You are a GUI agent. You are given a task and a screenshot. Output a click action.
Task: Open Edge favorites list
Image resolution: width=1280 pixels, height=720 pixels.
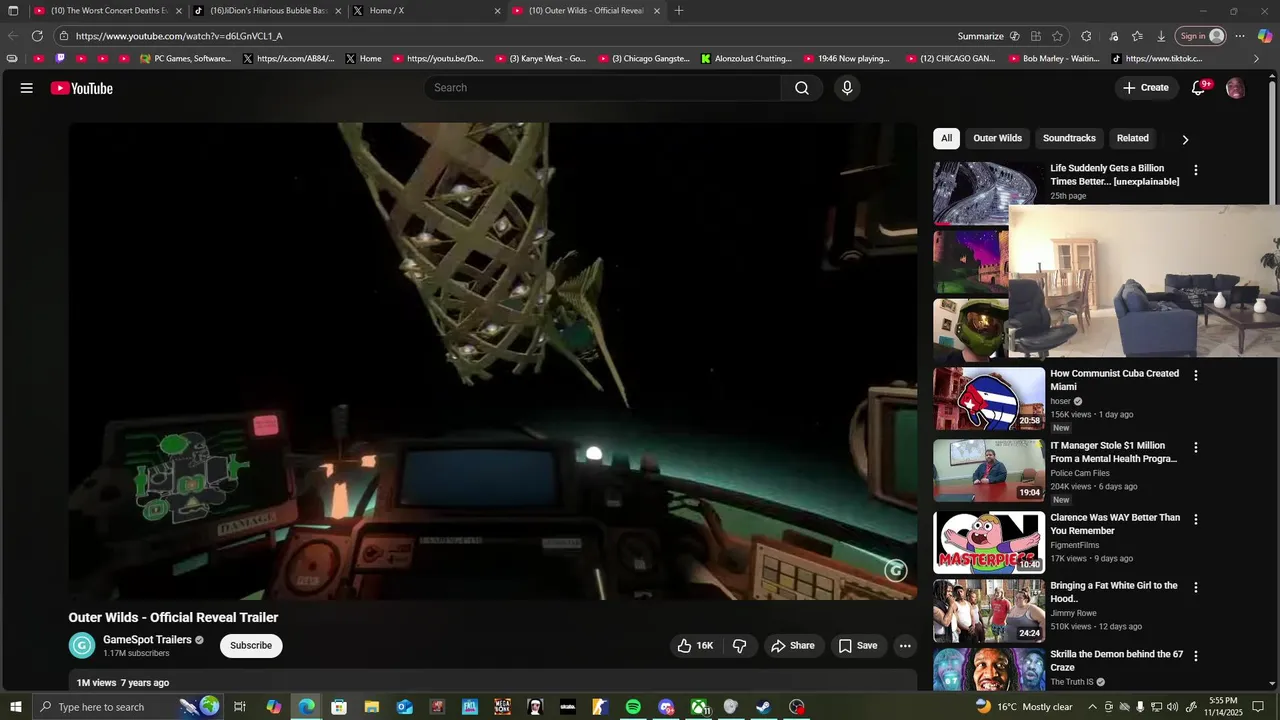click(1137, 36)
